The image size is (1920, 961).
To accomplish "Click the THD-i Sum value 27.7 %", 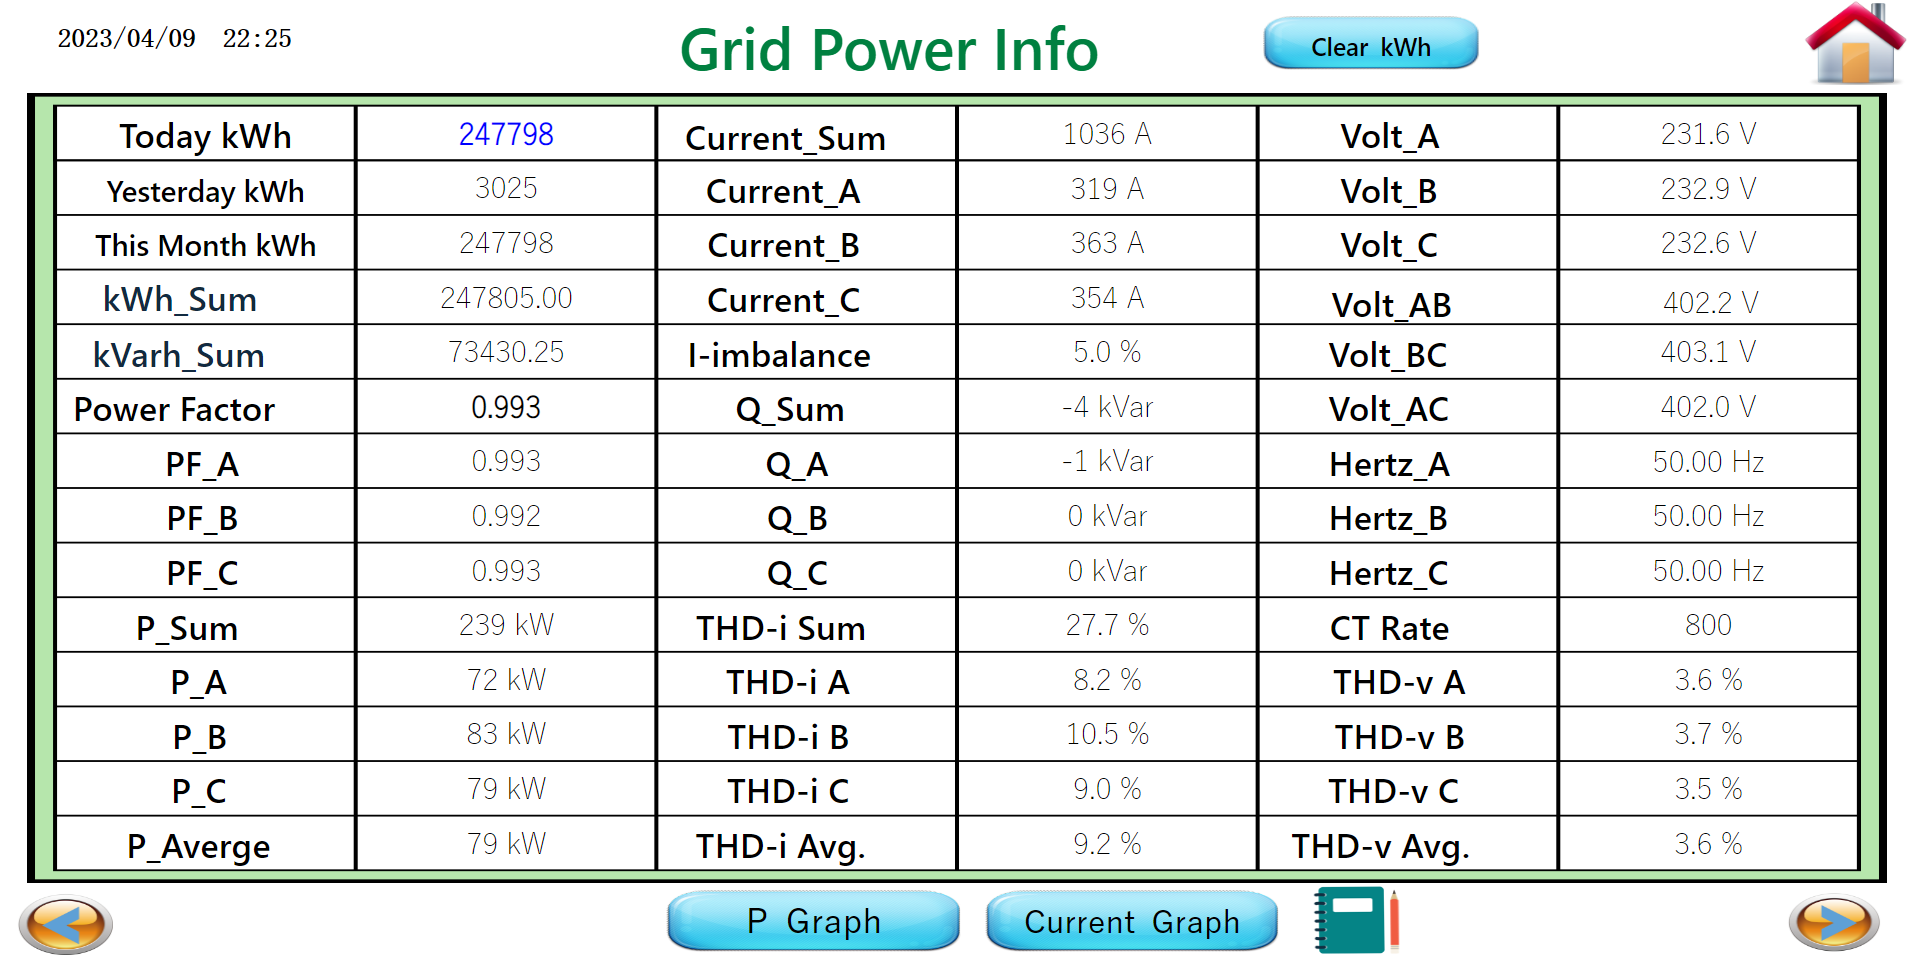I will pos(1106,625).
